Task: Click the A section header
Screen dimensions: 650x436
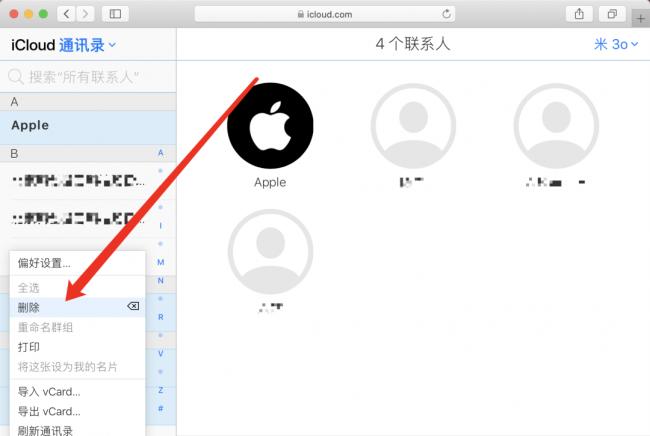Action: (x=88, y=102)
